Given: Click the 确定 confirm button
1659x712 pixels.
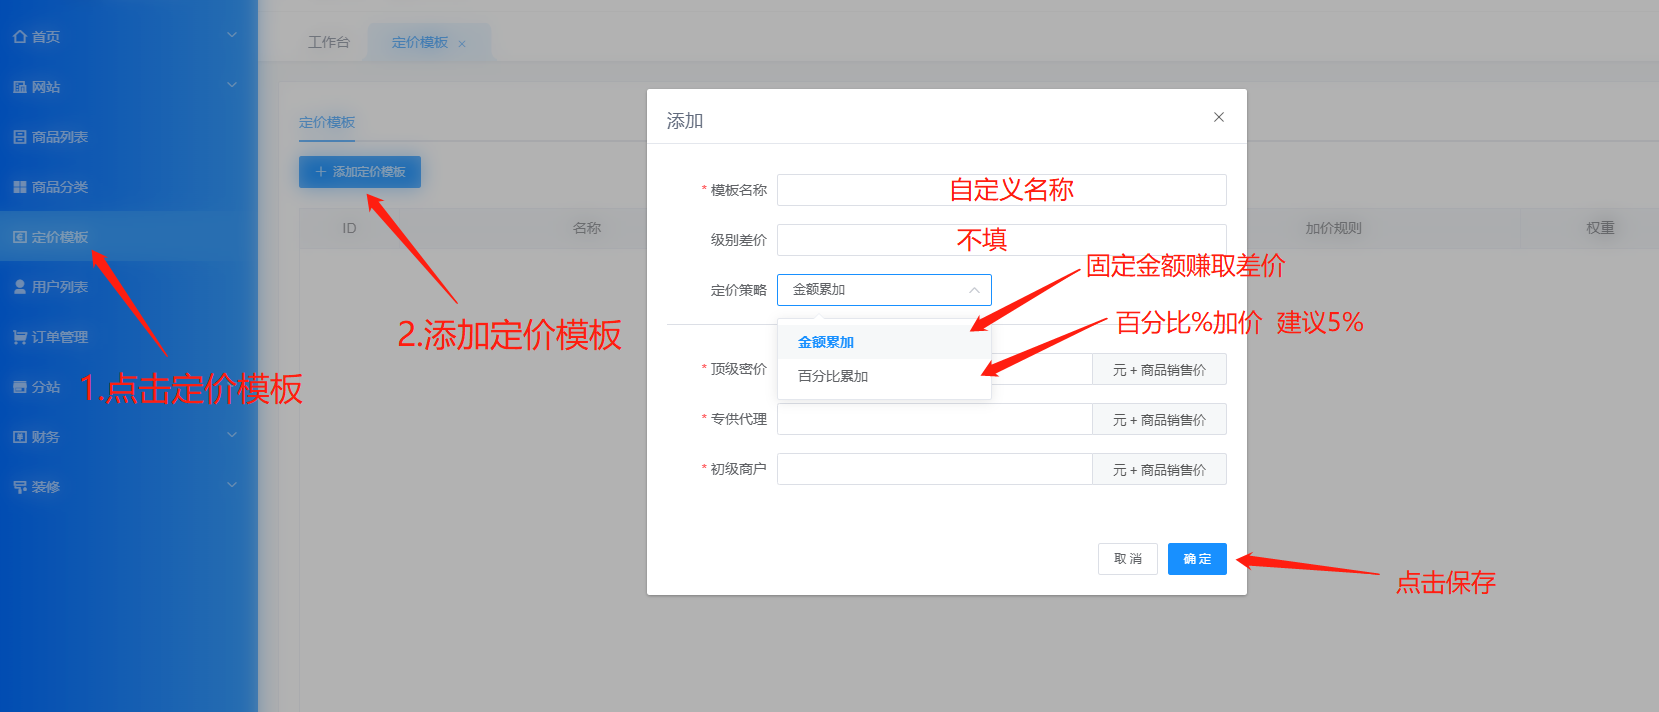Looking at the screenshot, I should point(1197,559).
